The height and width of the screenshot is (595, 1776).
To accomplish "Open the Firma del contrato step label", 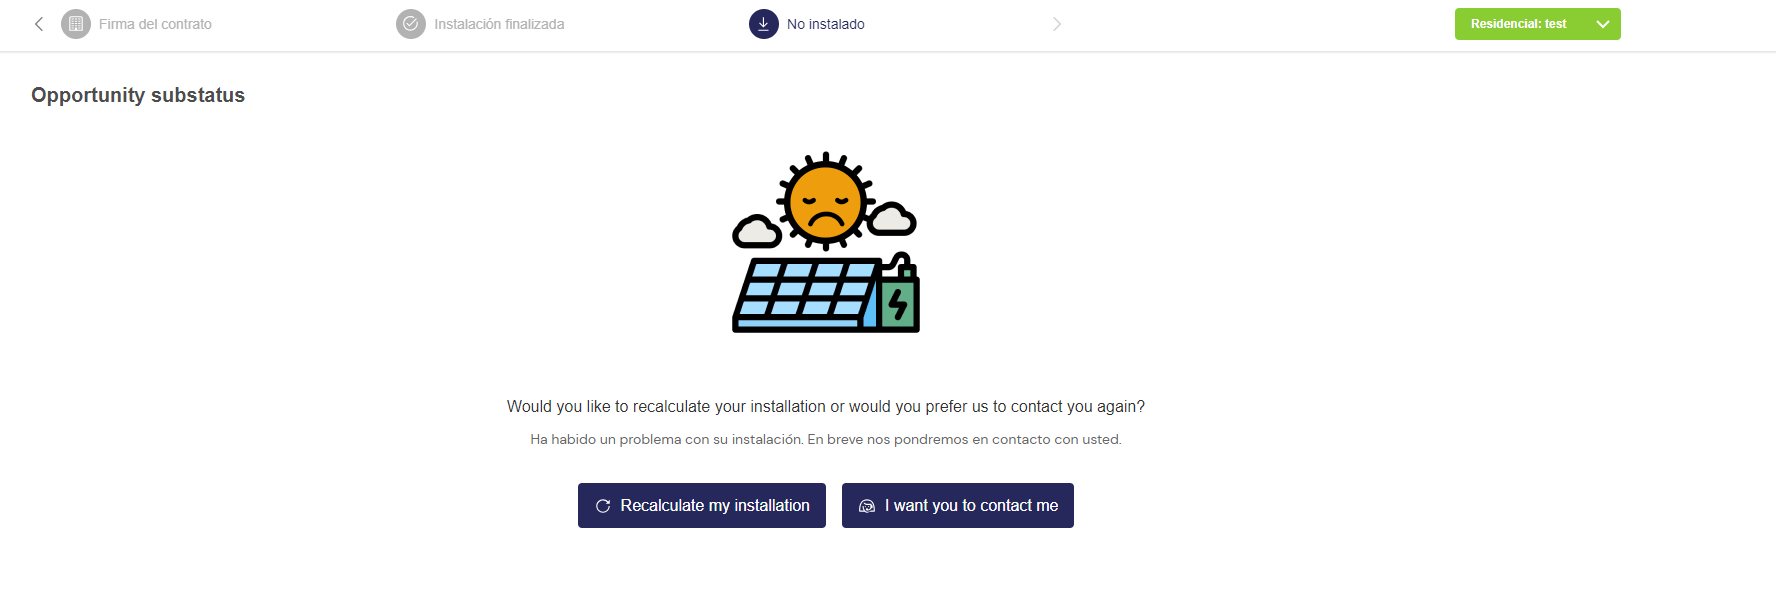I will tap(155, 24).
